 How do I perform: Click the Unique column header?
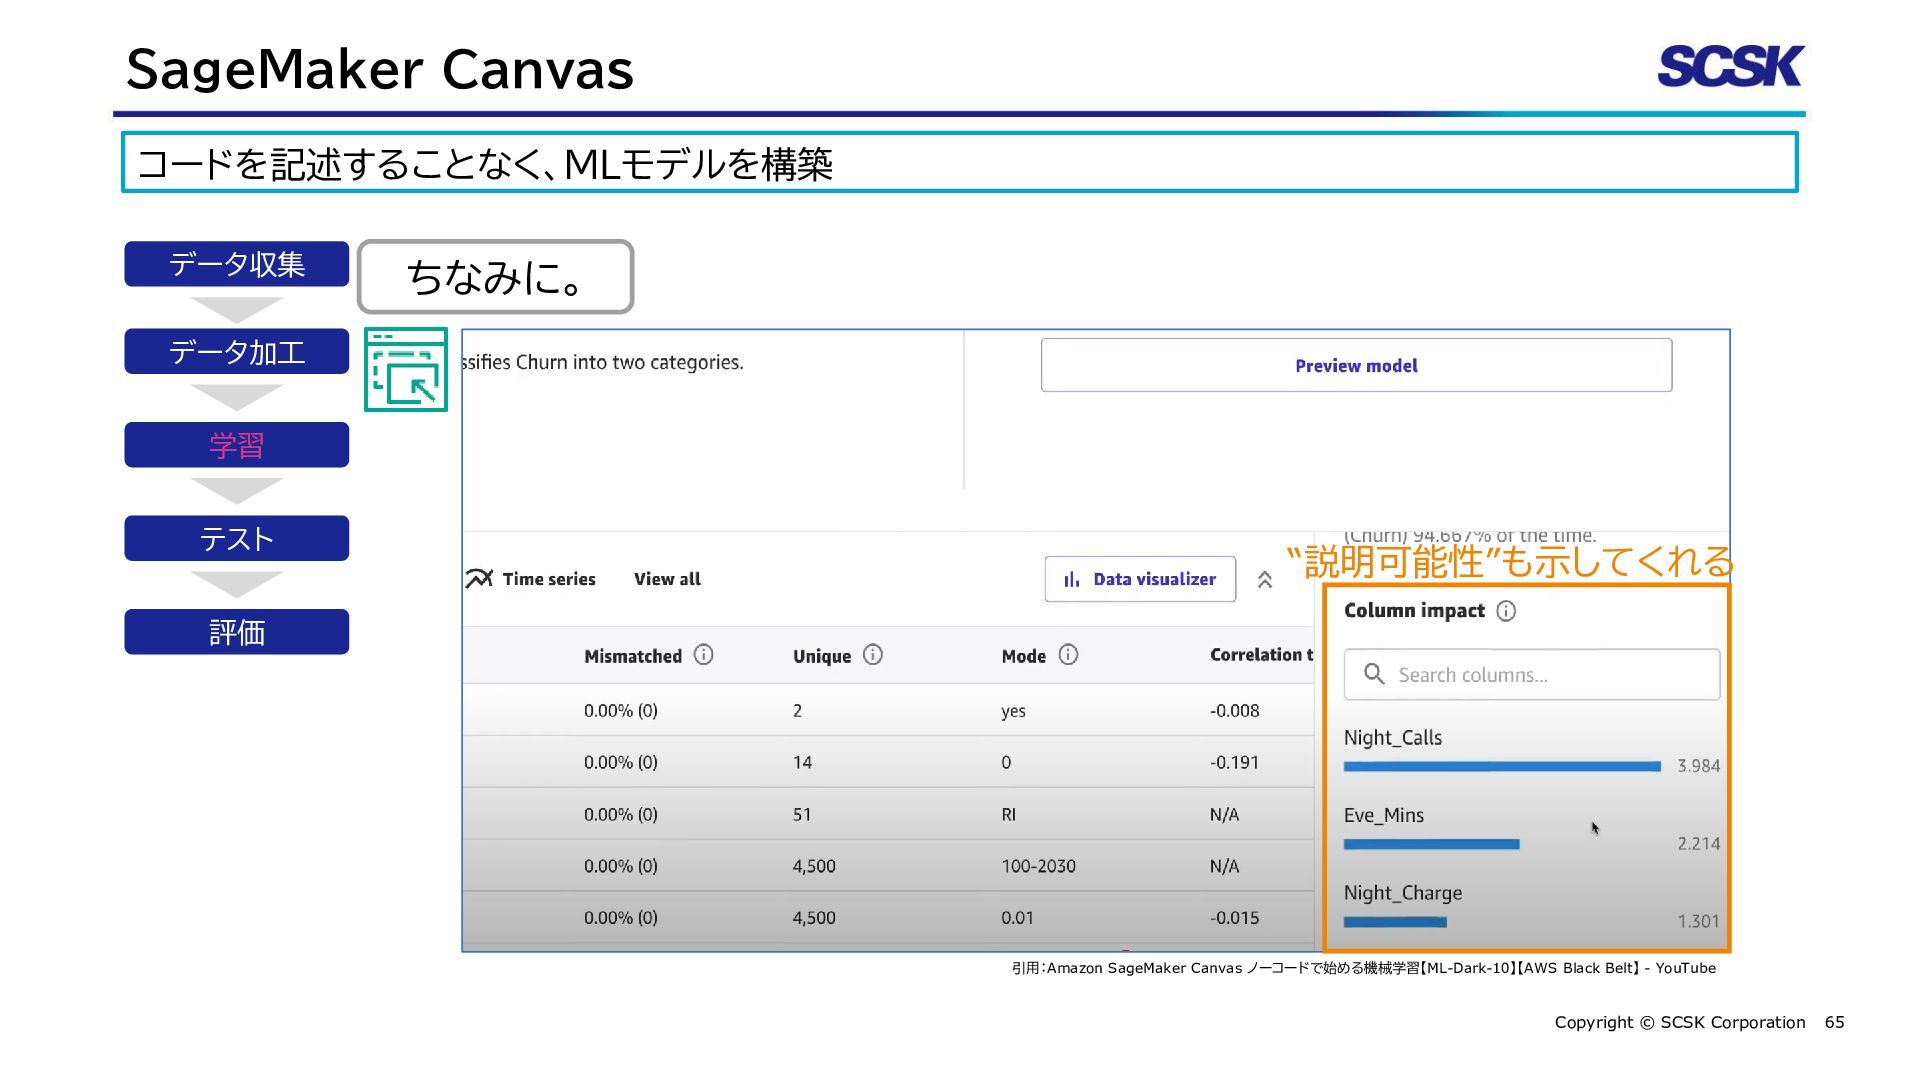(x=822, y=656)
